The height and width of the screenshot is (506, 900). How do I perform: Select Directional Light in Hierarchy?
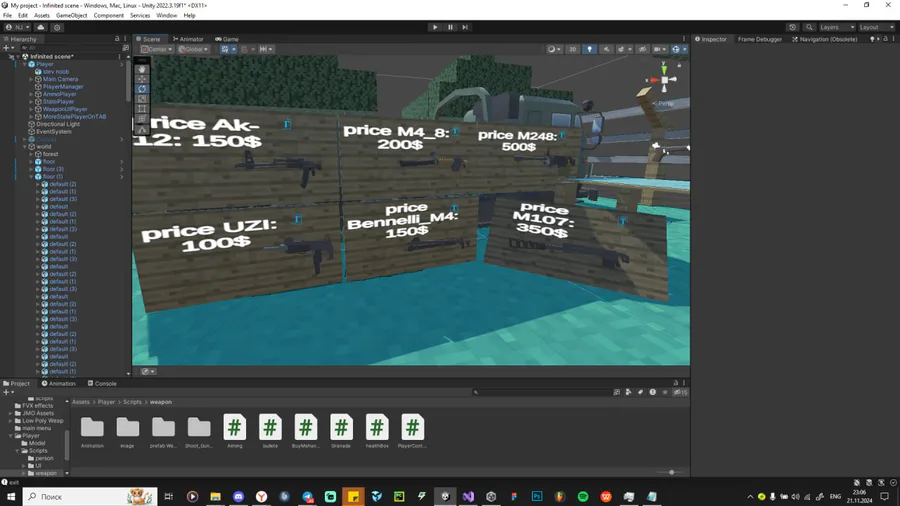[x=57, y=124]
